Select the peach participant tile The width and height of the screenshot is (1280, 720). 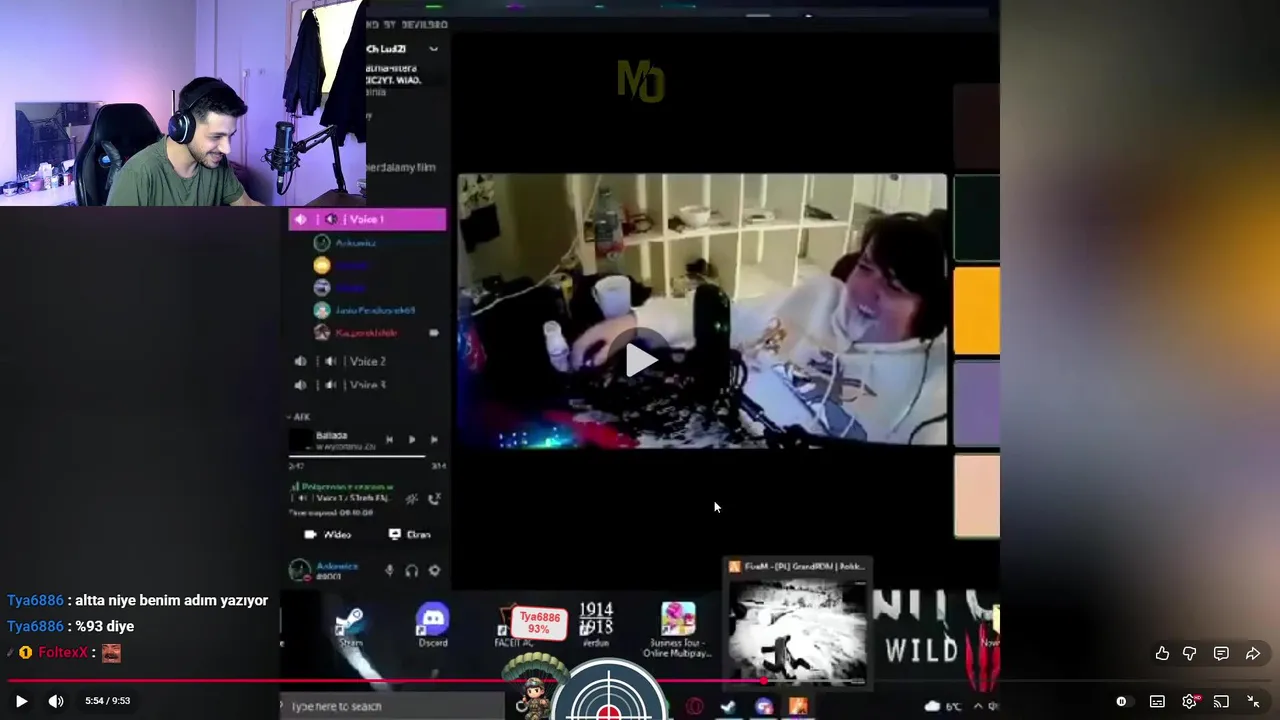[x=977, y=496]
